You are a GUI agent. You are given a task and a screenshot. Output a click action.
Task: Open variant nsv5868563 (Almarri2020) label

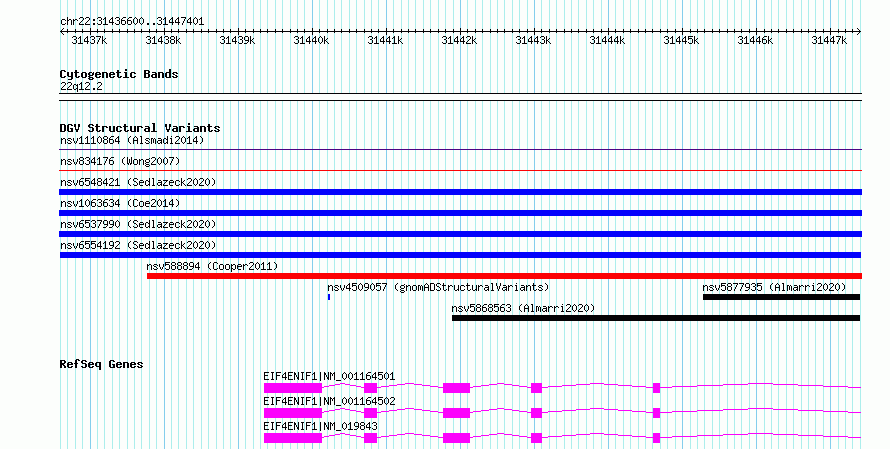[x=523, y=308]
